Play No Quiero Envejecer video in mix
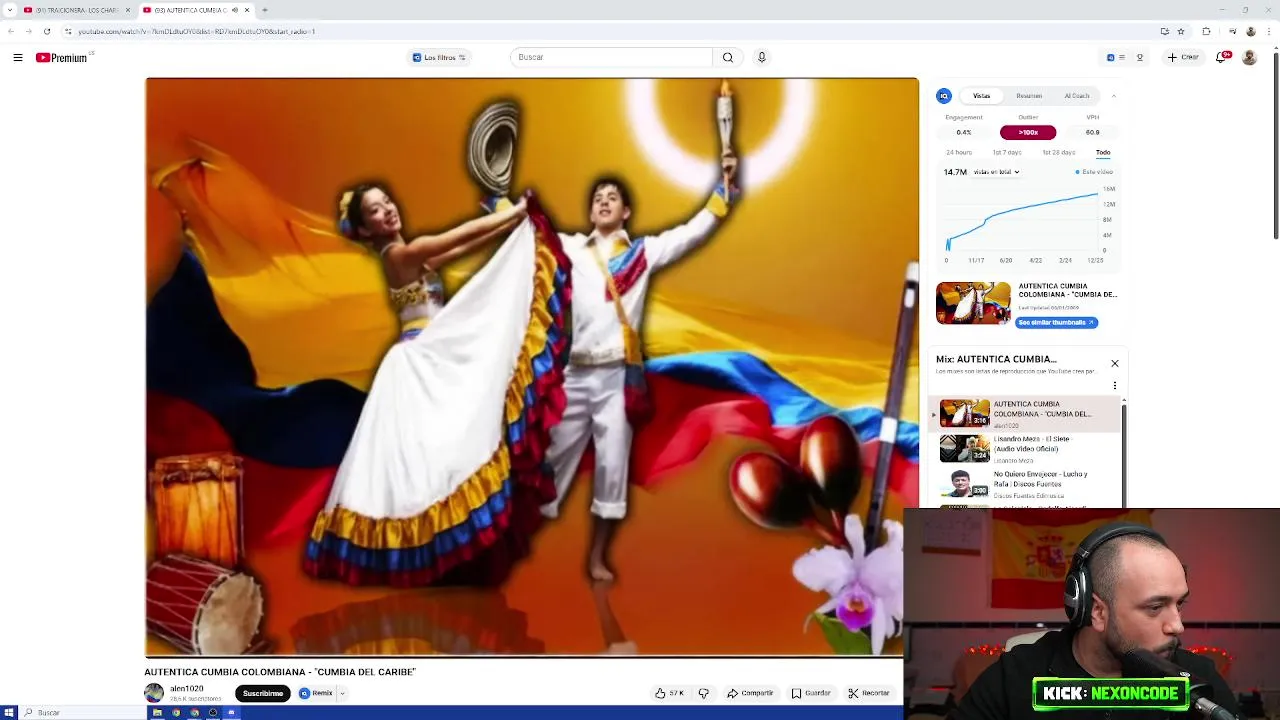This screenshot has width=1280, height=720. click(x=1025, y=484)
